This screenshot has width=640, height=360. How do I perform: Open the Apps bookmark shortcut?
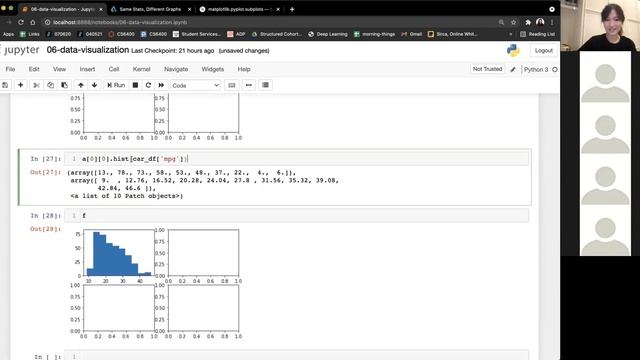[8, 34]
